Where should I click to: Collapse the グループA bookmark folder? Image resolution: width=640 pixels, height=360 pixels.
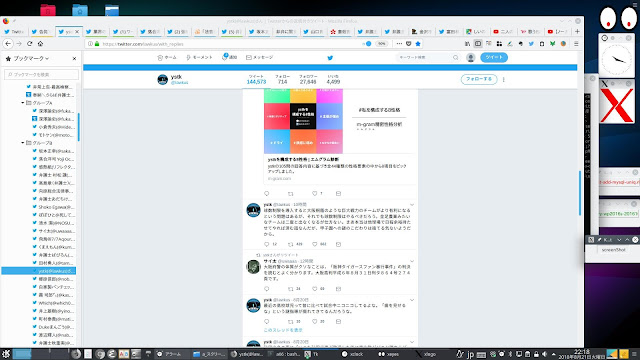coord(23,103)
